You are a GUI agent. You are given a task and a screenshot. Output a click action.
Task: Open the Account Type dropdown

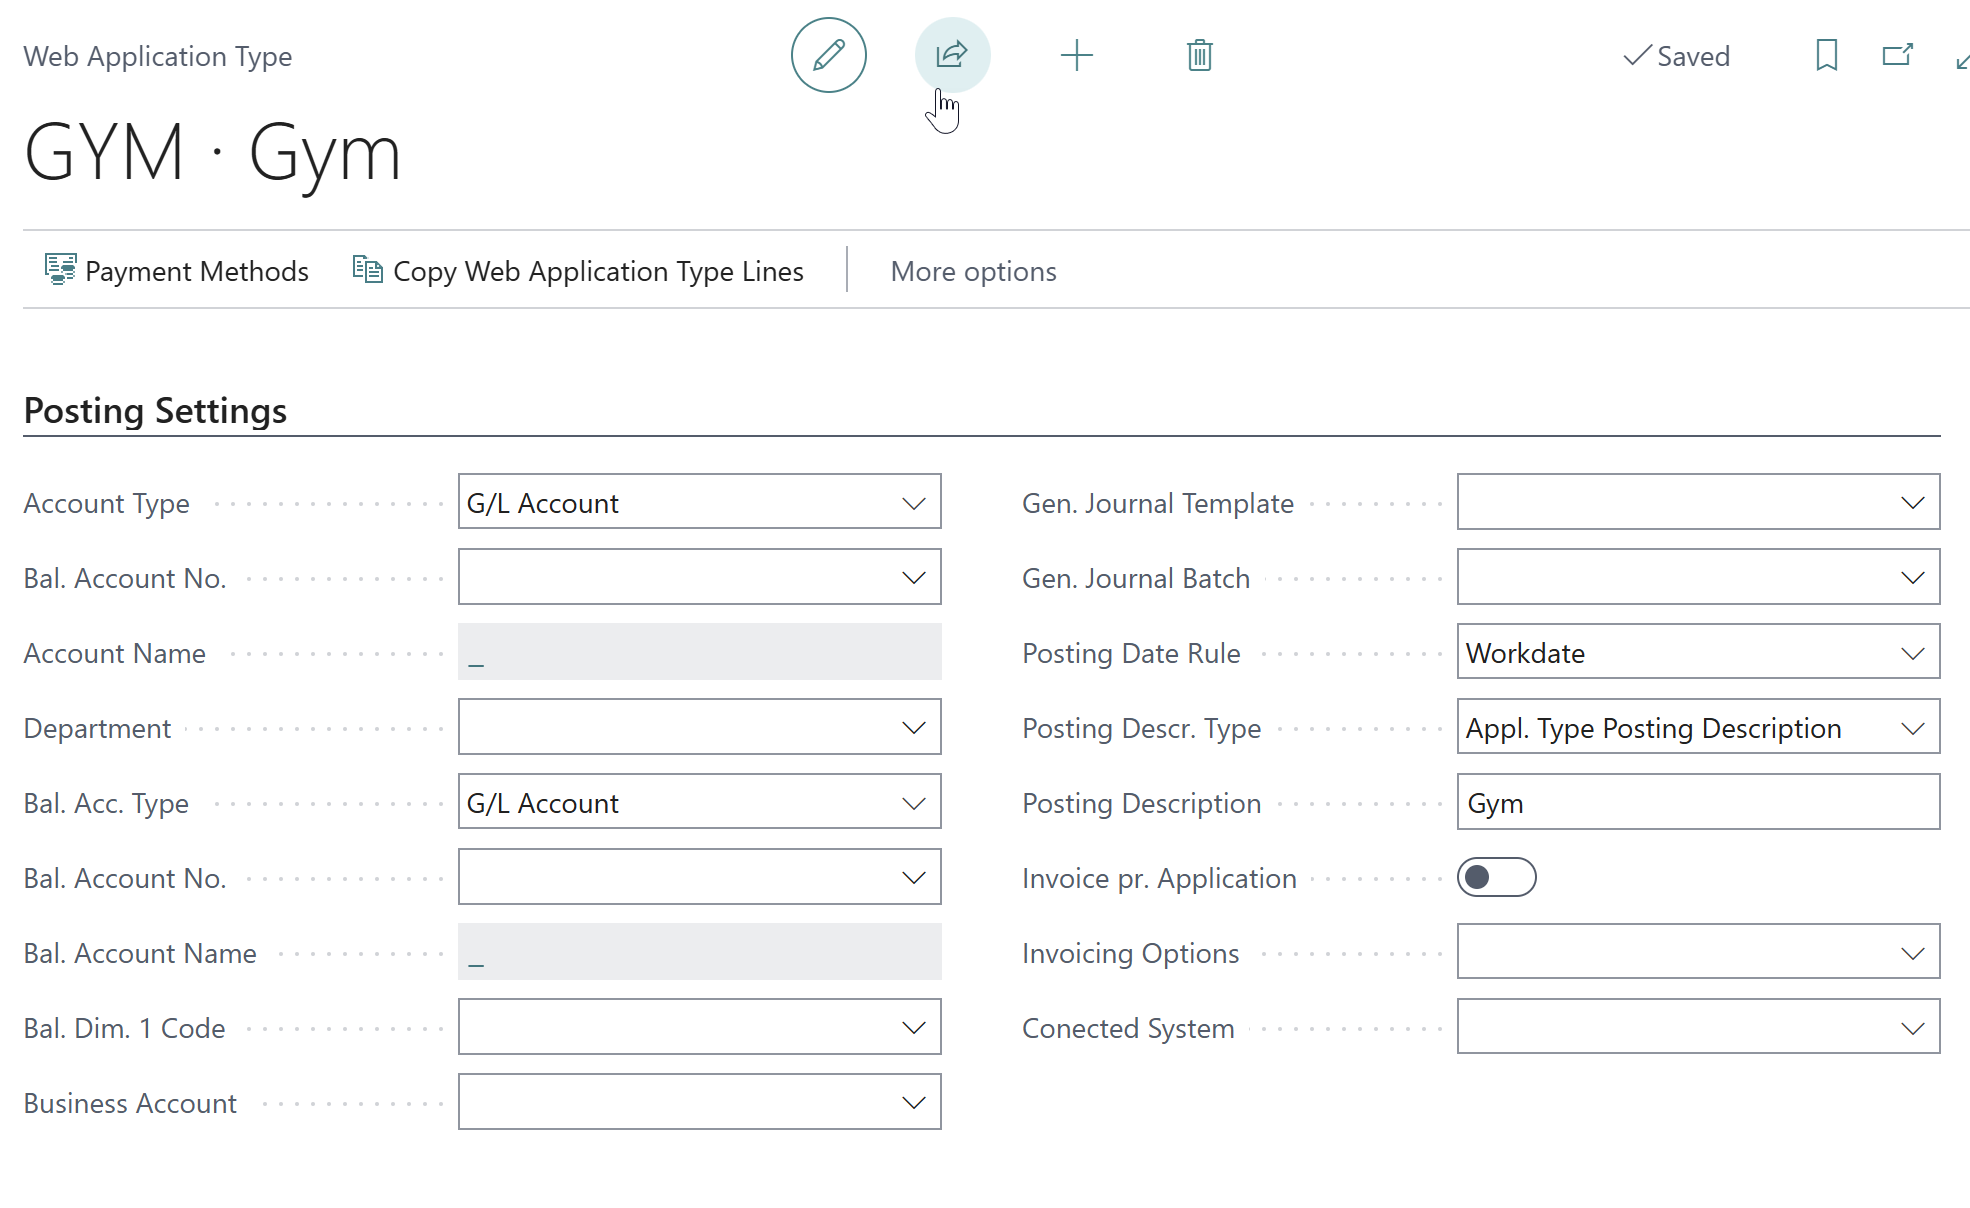click(699, 502)
